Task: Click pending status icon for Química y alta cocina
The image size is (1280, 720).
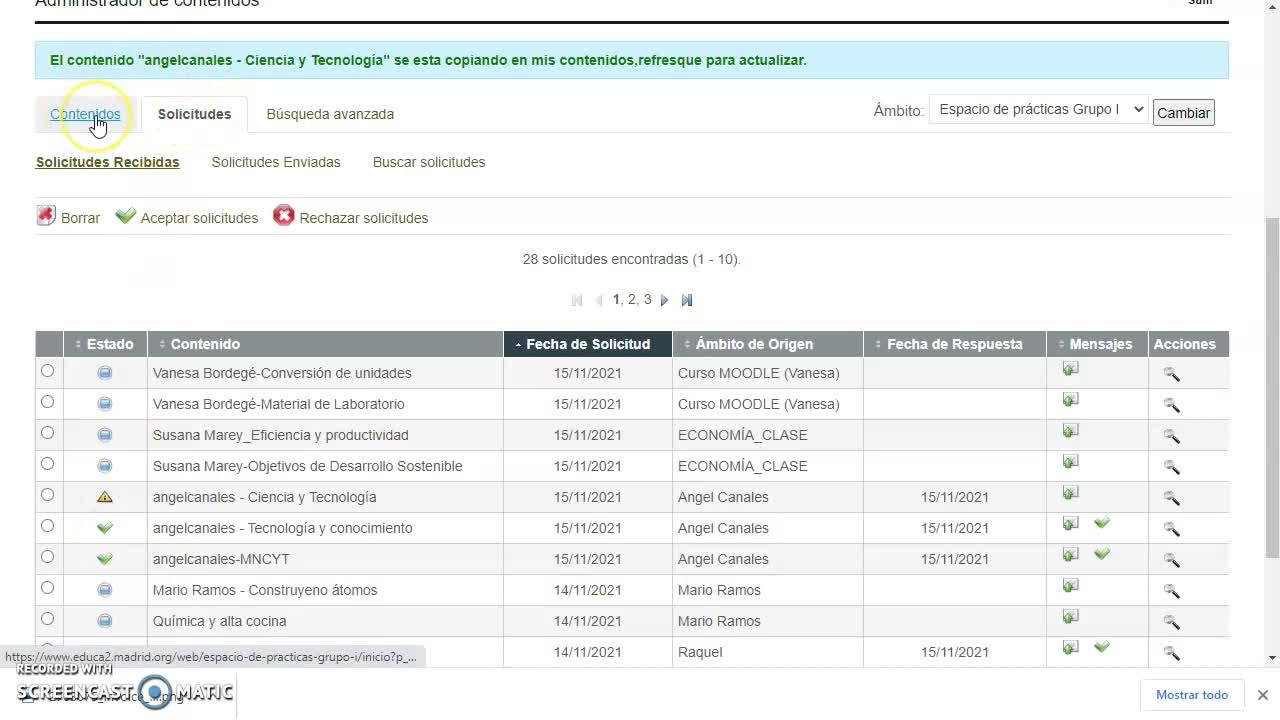Action: click(105, 621)
